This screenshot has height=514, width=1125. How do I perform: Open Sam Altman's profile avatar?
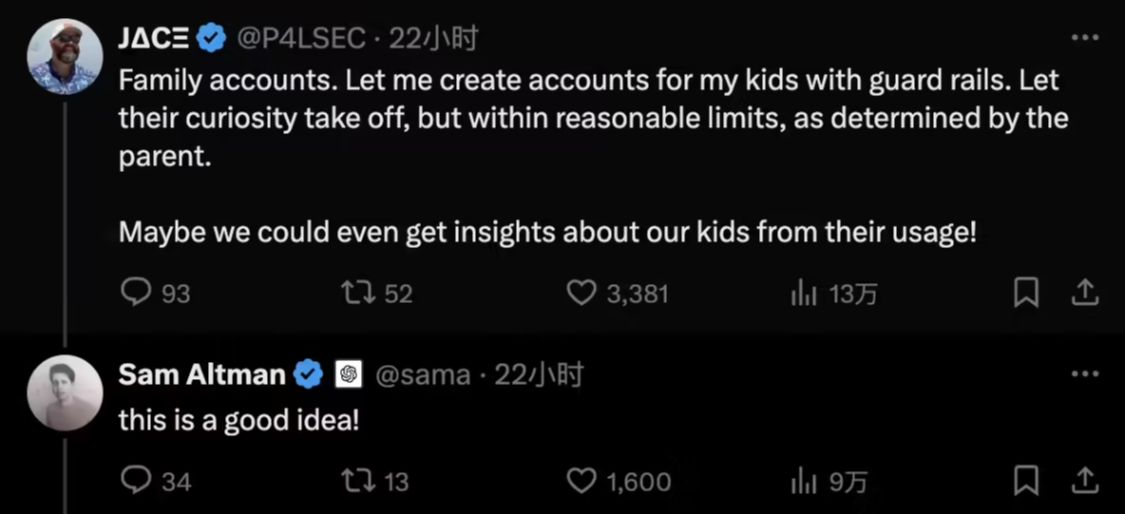[64, 392]
